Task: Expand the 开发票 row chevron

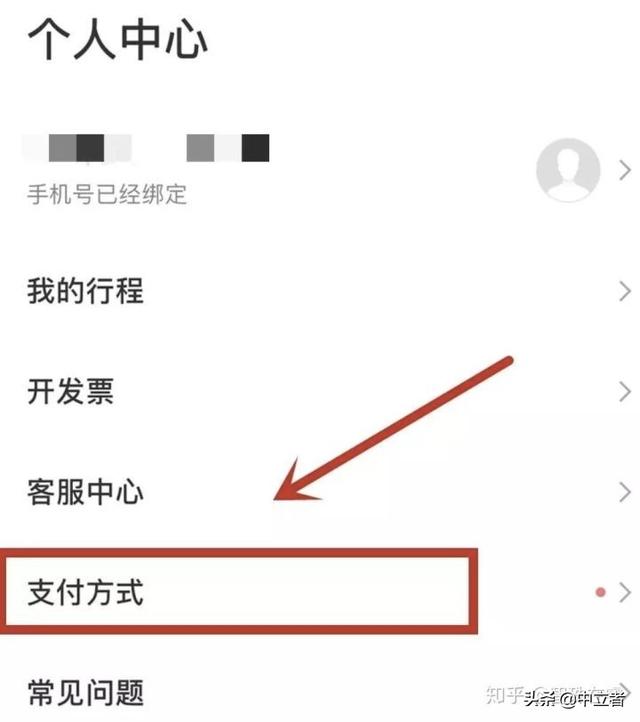Action: [x=624, y=392]
